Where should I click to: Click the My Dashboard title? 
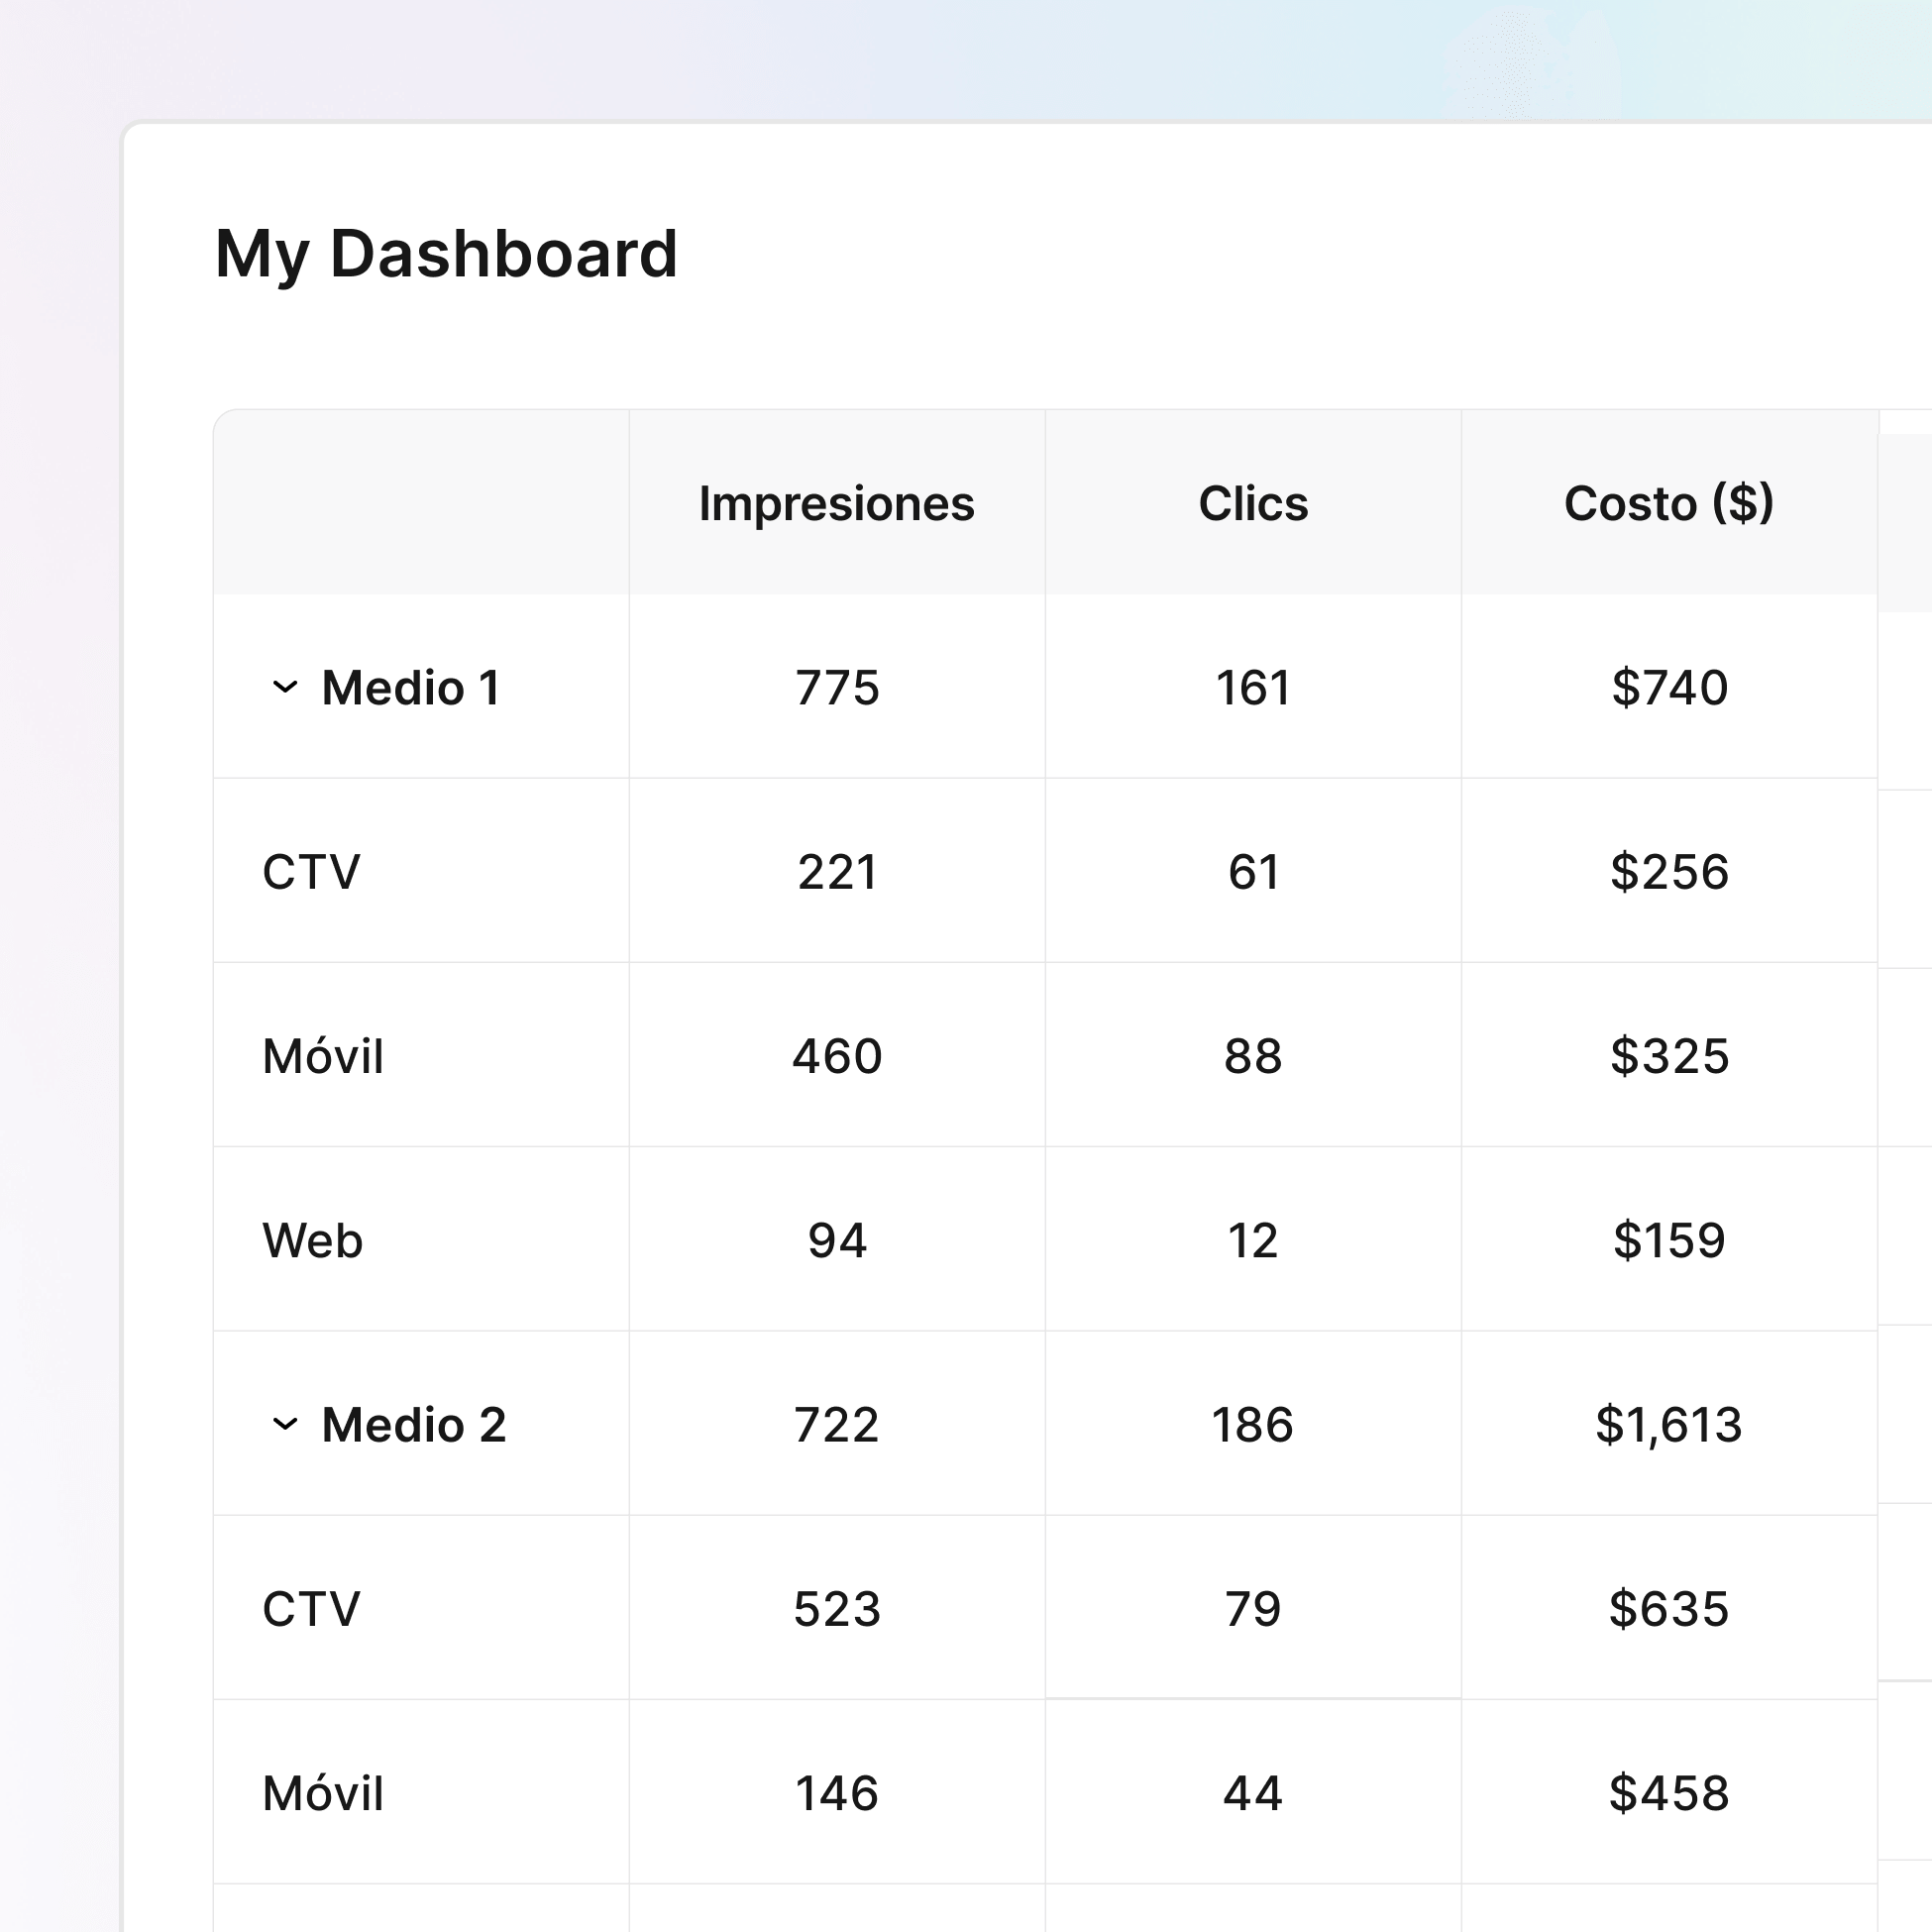coord(446,254)
